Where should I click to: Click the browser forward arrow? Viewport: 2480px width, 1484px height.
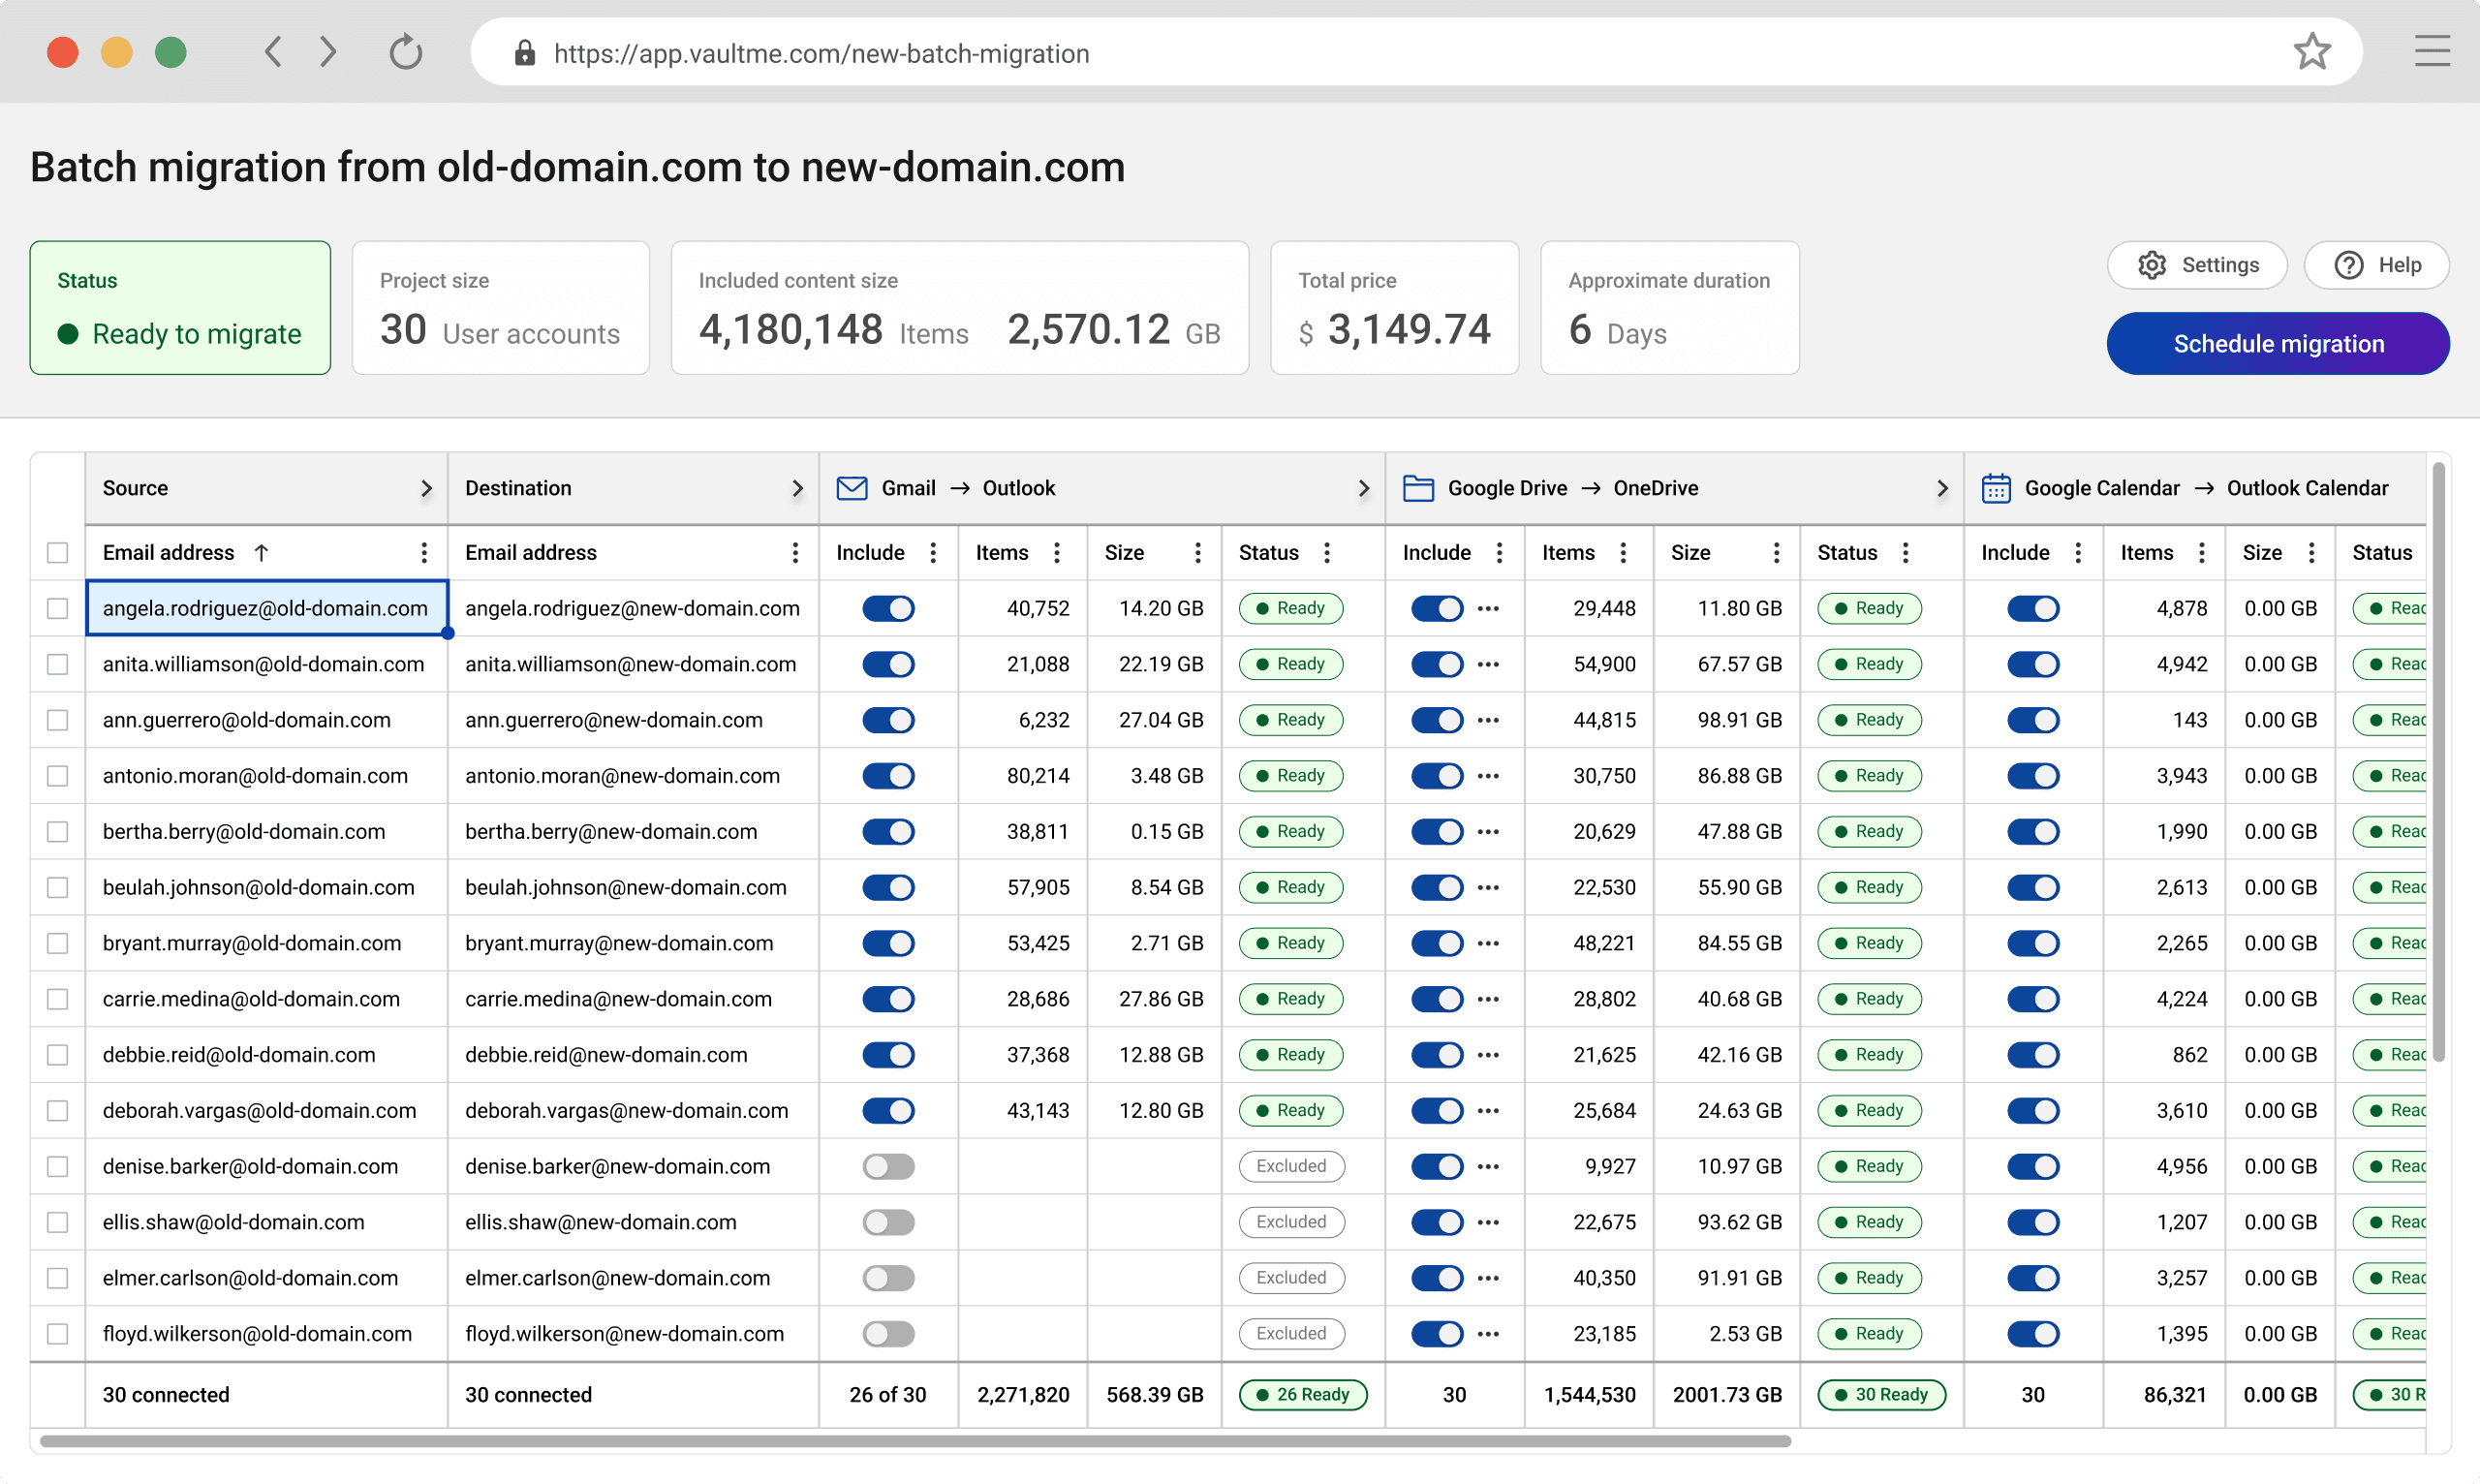(328, 52)
